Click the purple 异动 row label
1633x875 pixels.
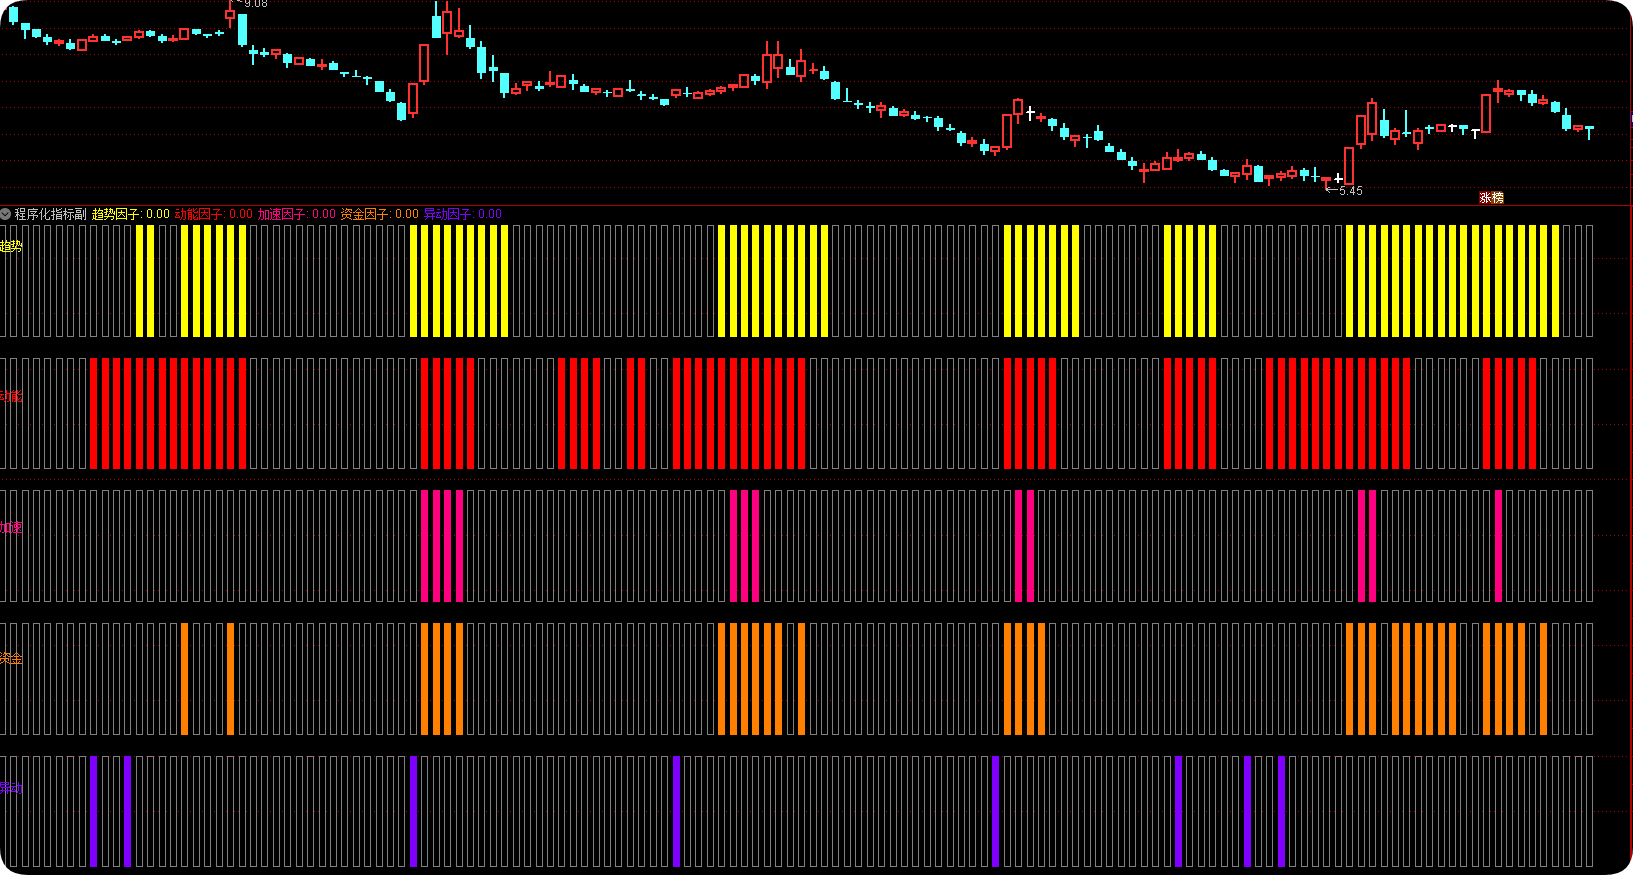[x=10, y=788]
